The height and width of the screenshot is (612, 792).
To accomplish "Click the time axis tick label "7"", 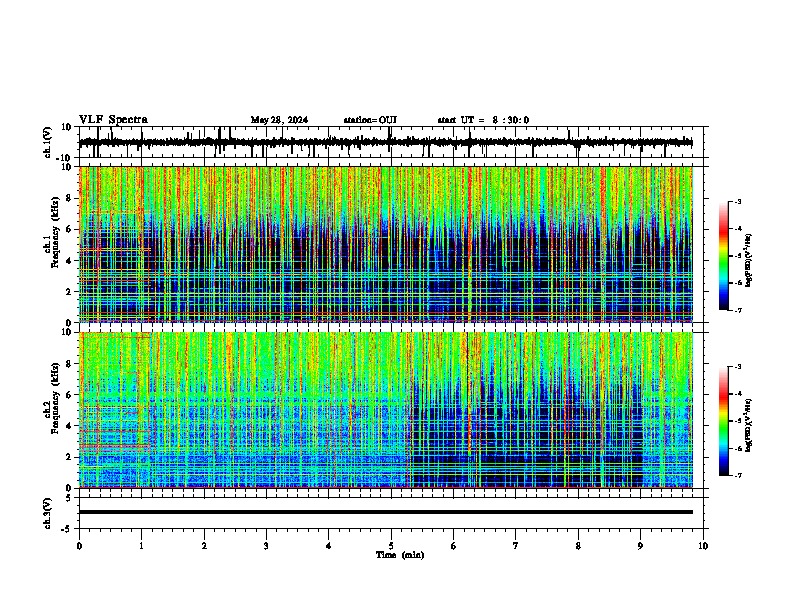I will (x=516, y=546).
